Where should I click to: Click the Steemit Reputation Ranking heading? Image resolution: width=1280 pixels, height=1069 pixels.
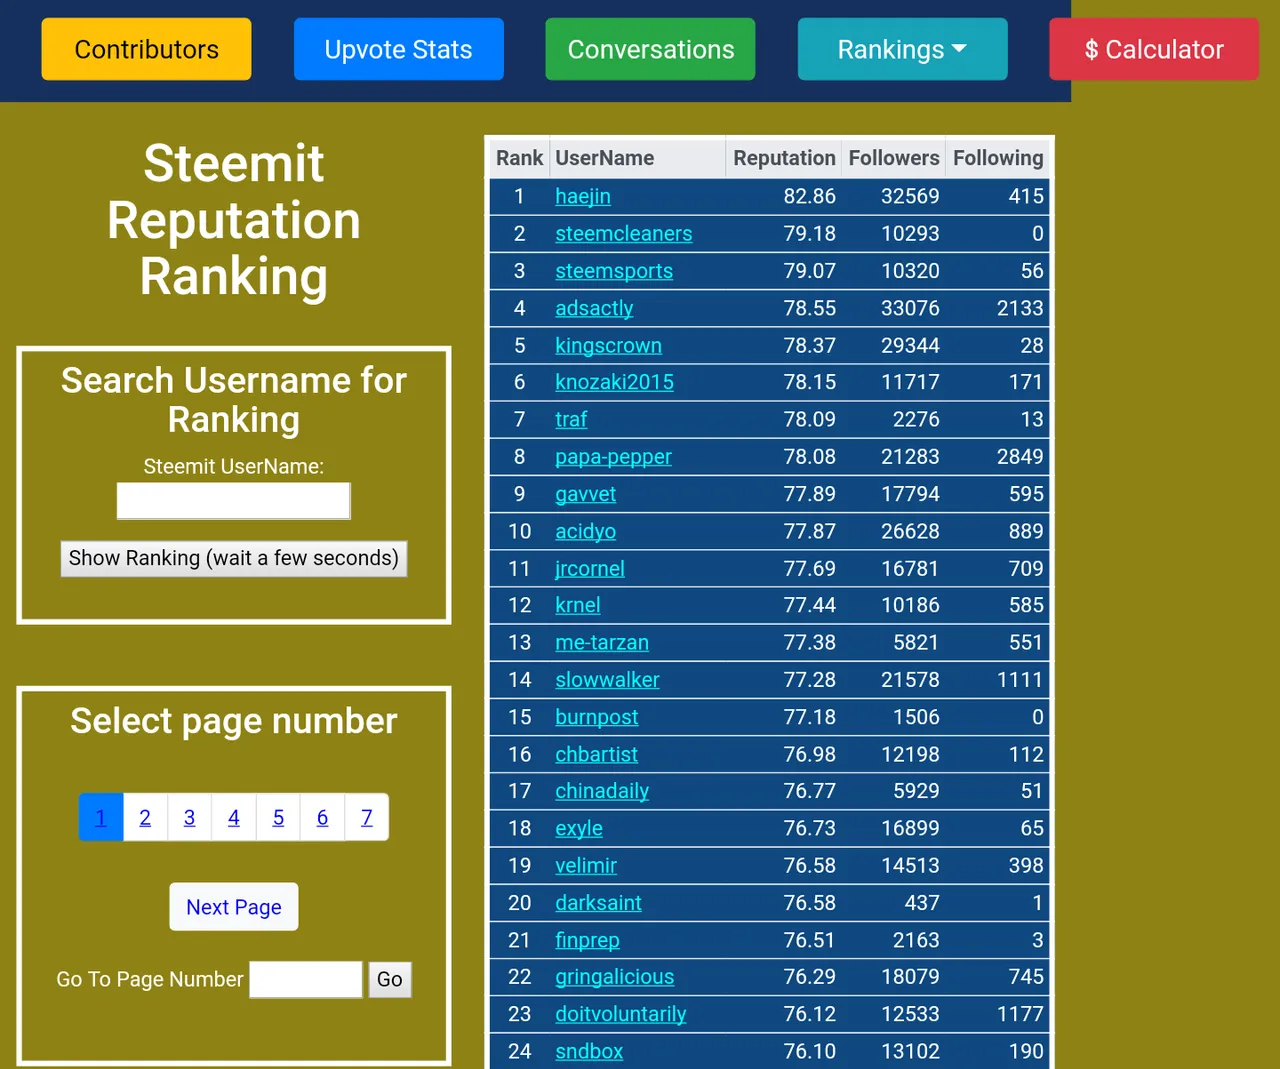pyautogui.click(x=234, y=220)
